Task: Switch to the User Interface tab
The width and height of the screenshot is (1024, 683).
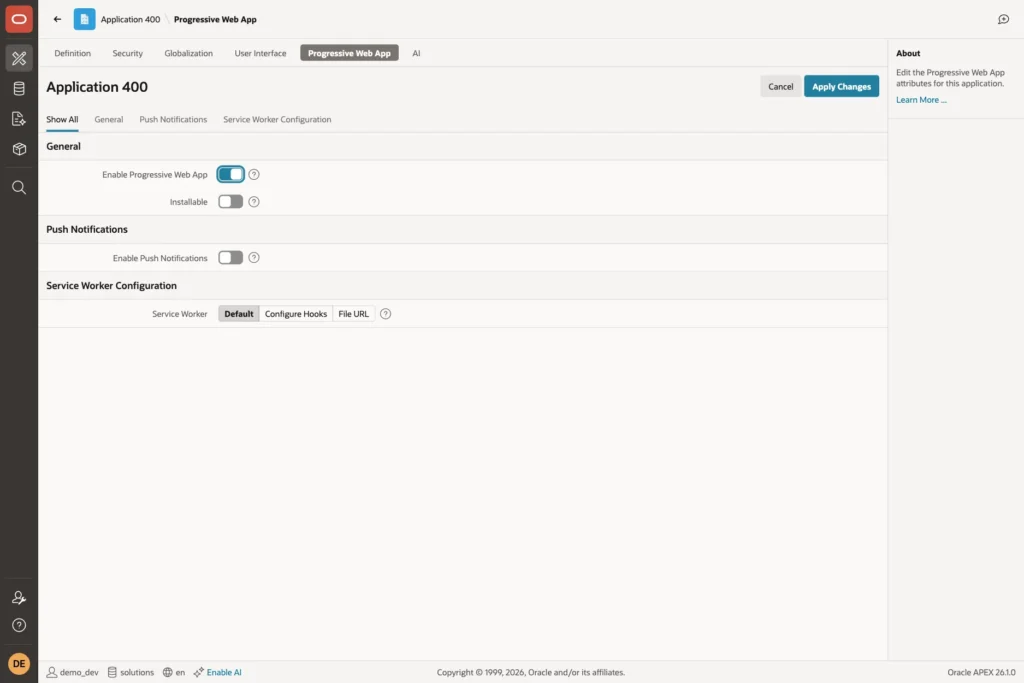Action: tap(260, 53)
